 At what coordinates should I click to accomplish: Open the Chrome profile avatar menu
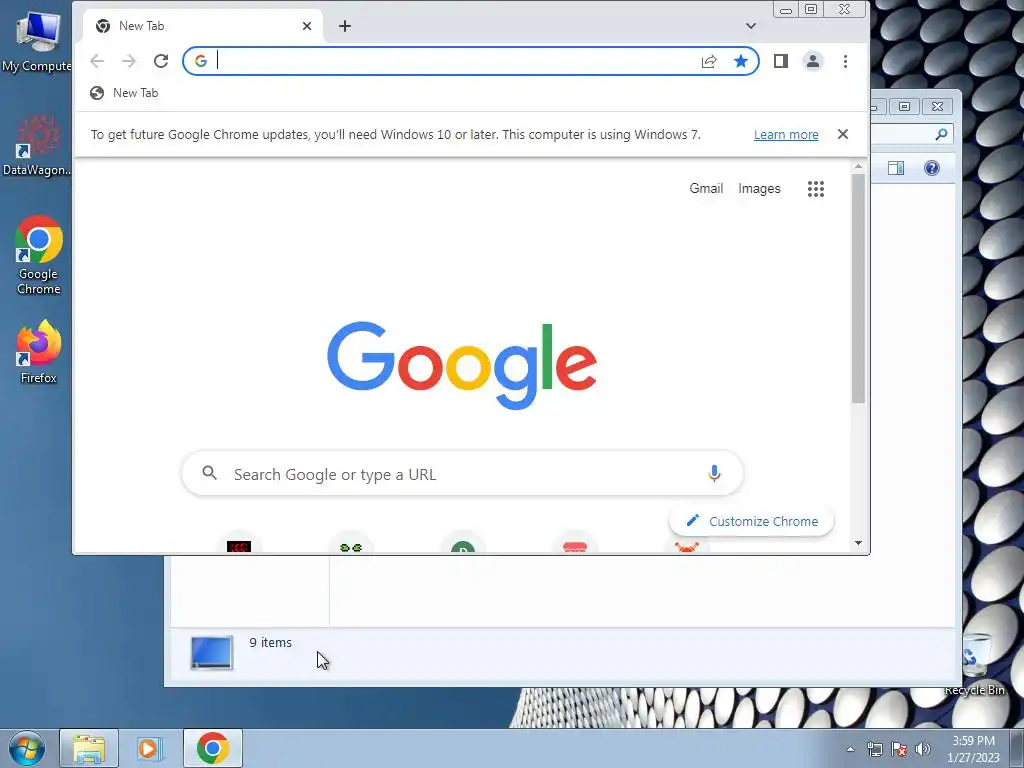(x=812, y=61)
